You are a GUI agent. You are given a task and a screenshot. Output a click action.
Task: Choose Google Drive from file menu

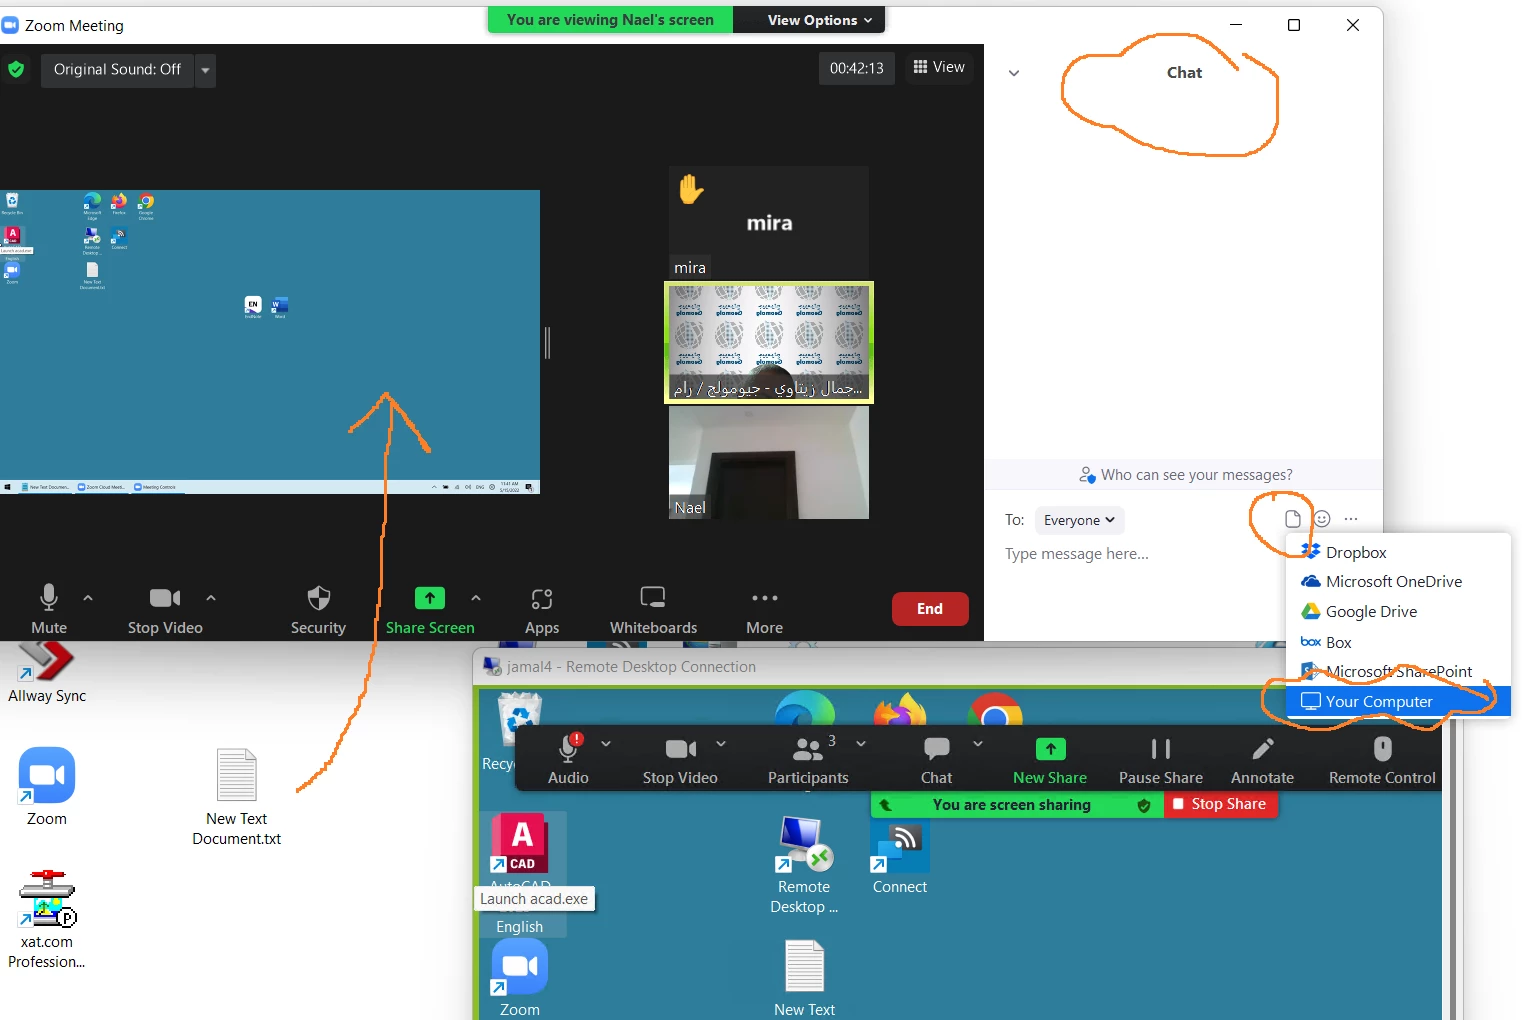[1398, 611]
